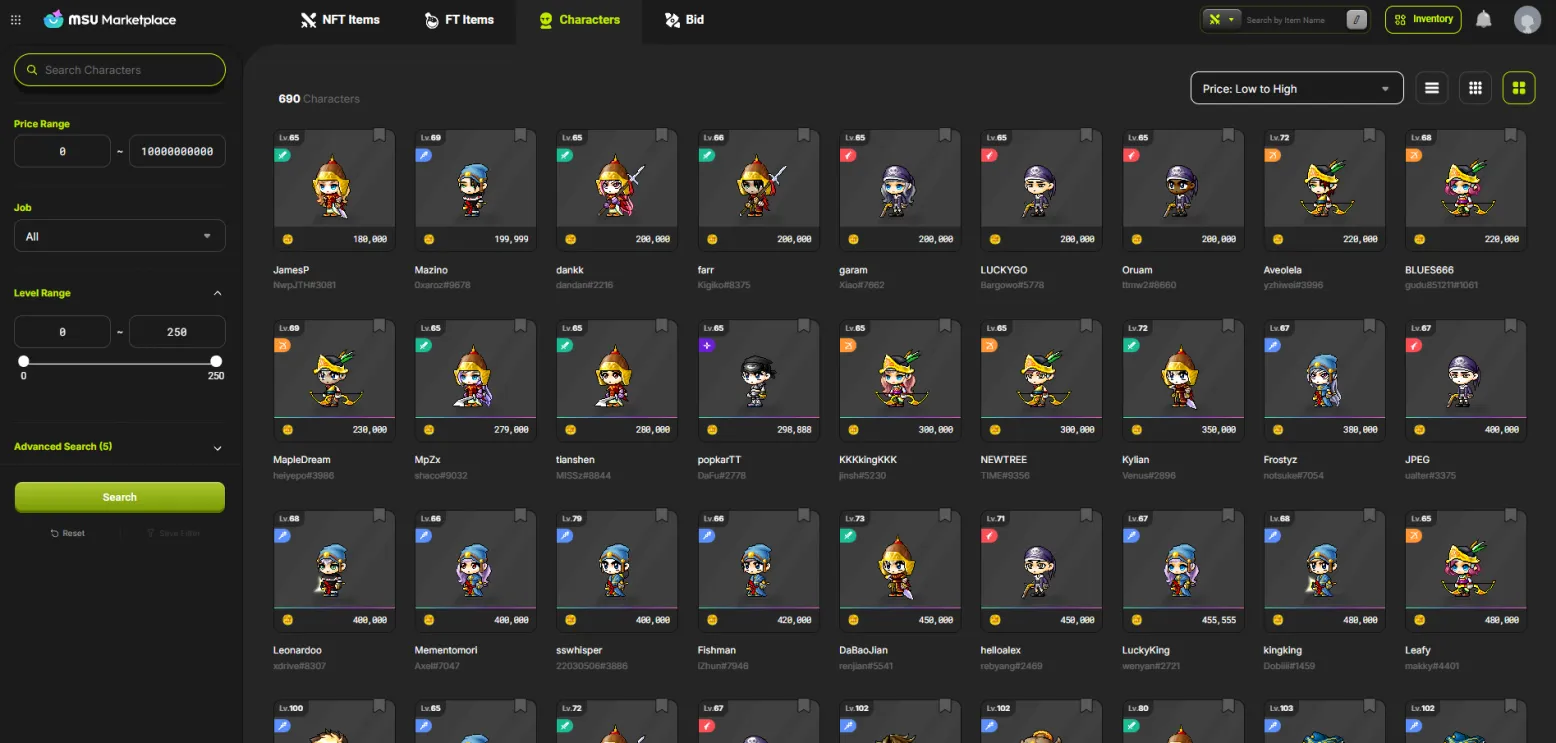Click the orange class badge on Aveolela card
The height and width of the screenshot is (743, 1556).
pyautogui.click(x=1272, y=155)
